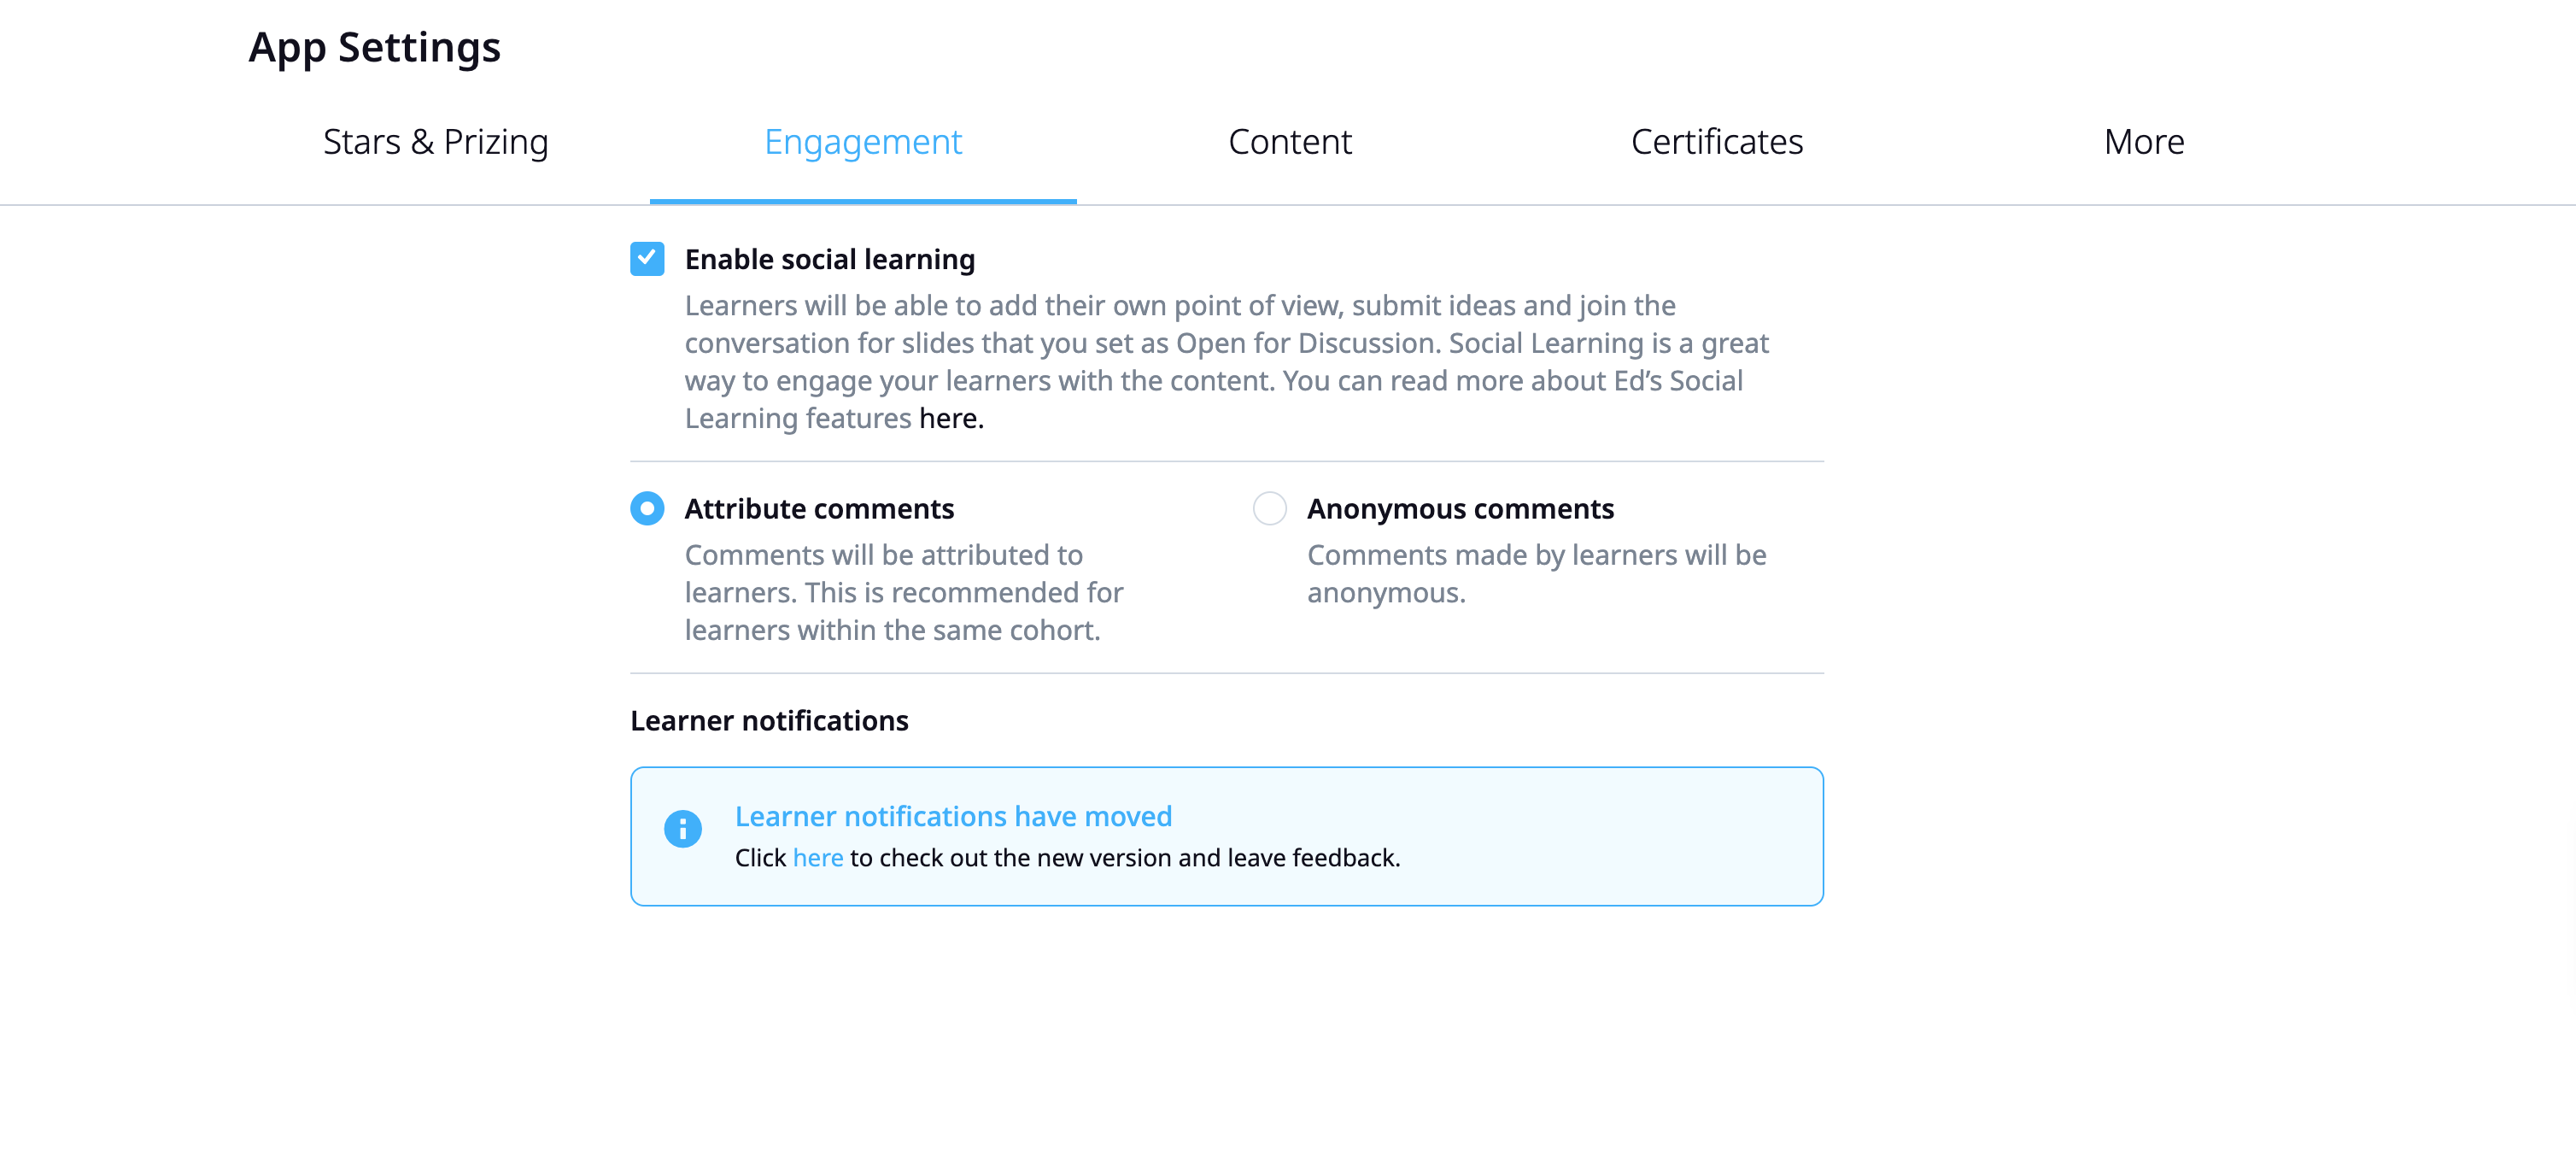Select the Attribute comments radio button
The image size is (2576, 1162).
(x=647, y=508)
